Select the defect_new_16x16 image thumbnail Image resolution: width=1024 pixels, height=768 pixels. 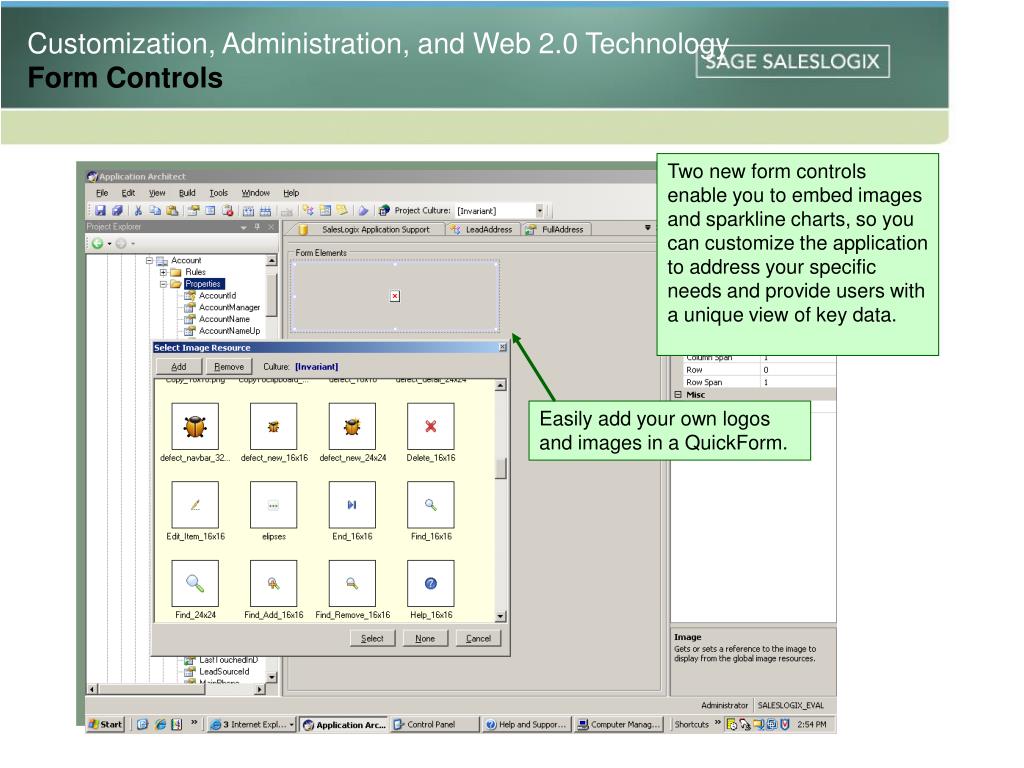point(274,426)
